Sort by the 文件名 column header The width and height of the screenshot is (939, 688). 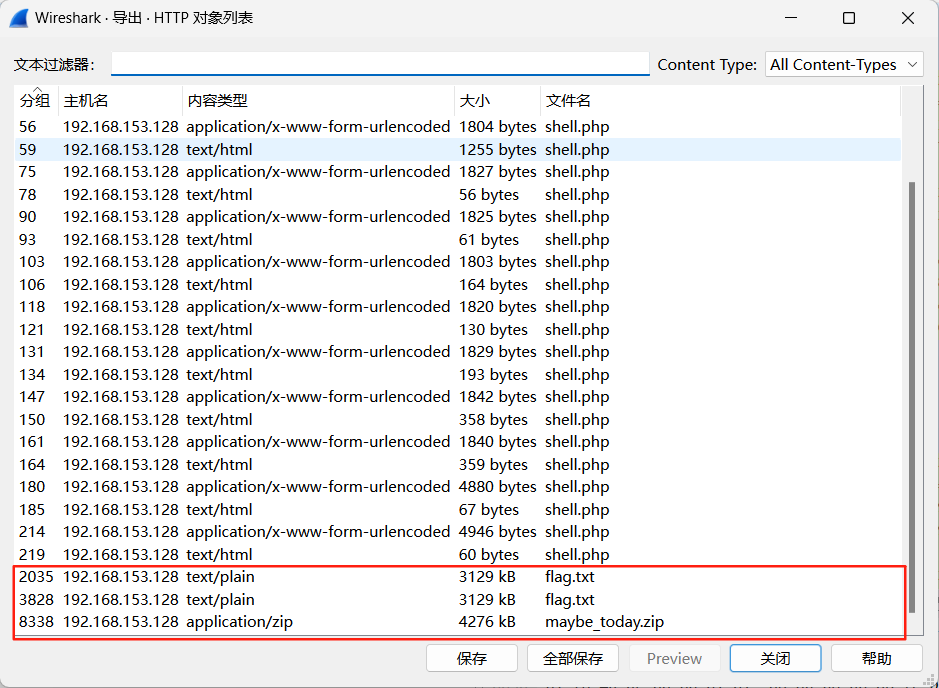coord(568,101)
